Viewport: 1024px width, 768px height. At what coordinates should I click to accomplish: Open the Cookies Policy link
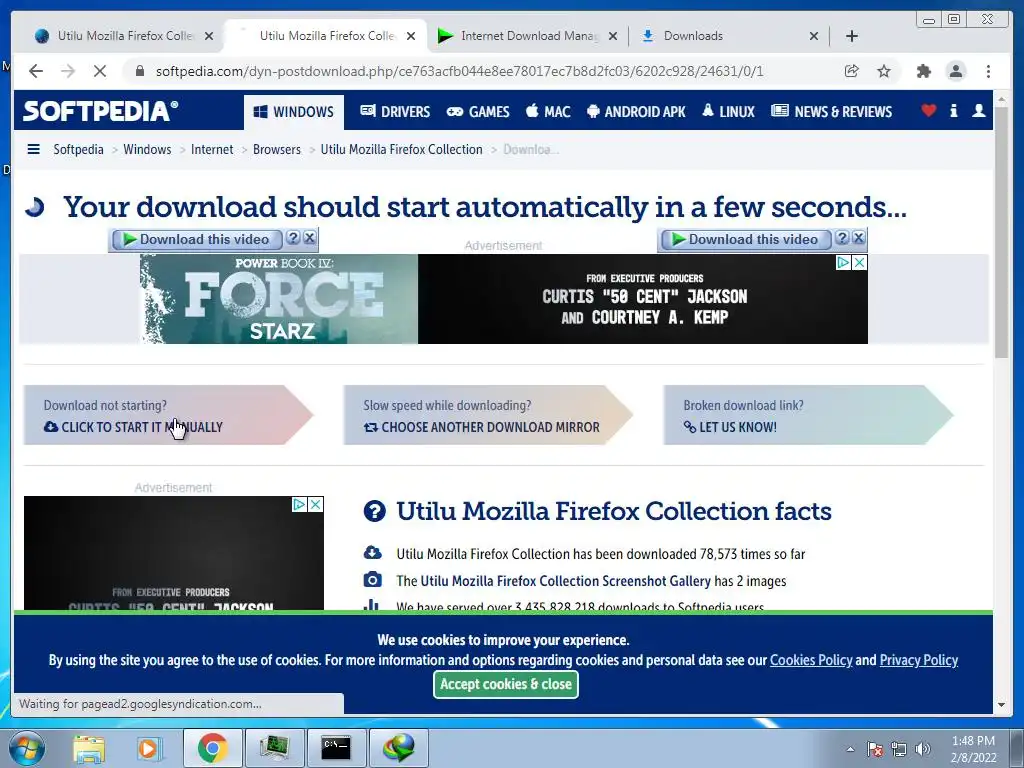pos(811,660)
